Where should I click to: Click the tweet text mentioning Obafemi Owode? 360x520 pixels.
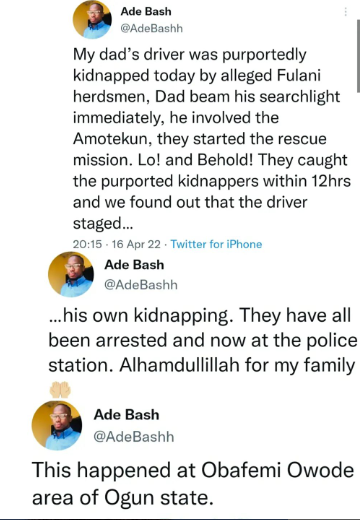(x=193, y=484)
